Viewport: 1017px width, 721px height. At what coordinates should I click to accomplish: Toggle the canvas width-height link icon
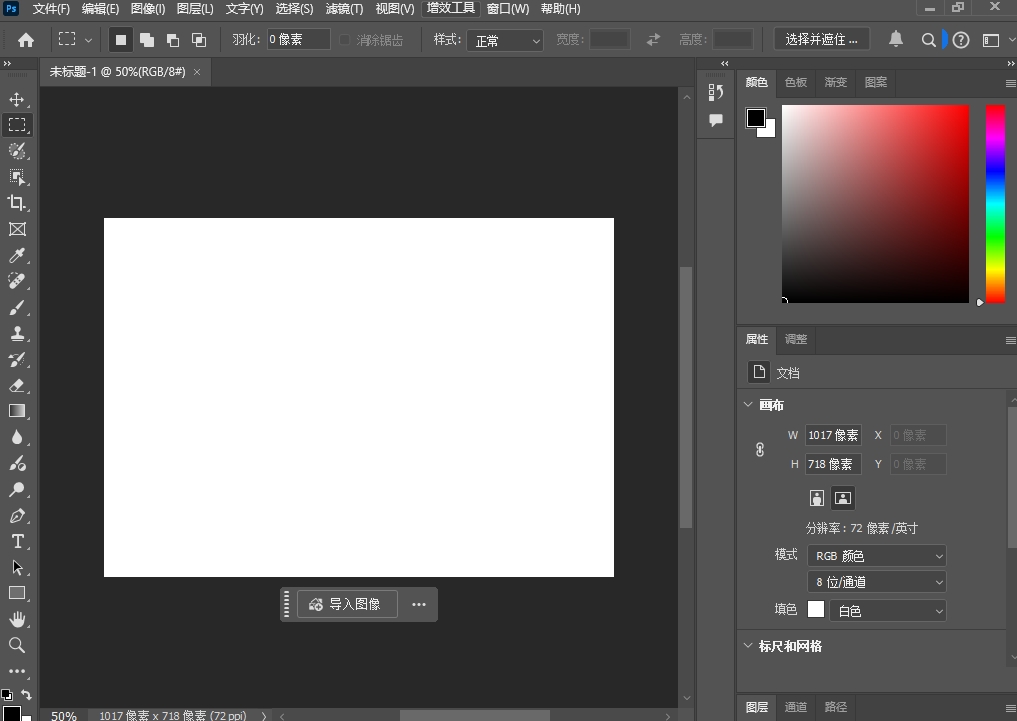[759, 449]
